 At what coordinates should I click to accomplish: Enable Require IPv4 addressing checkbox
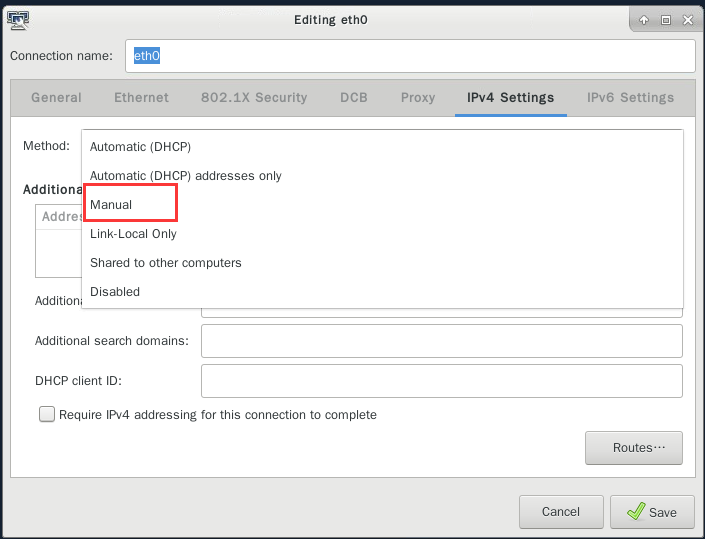(x=47, y=414)
